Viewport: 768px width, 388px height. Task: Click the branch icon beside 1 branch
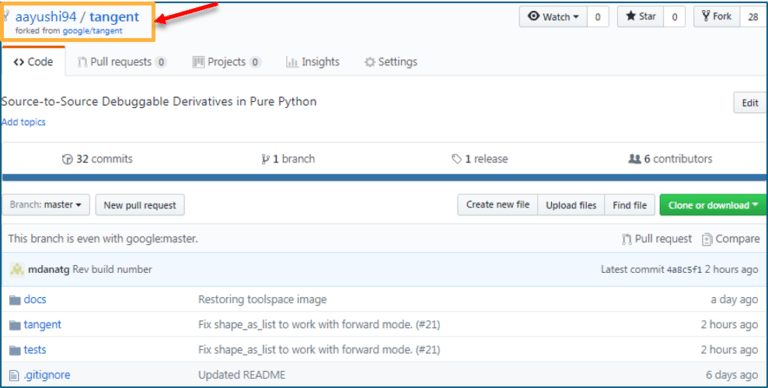pos(265,159)
